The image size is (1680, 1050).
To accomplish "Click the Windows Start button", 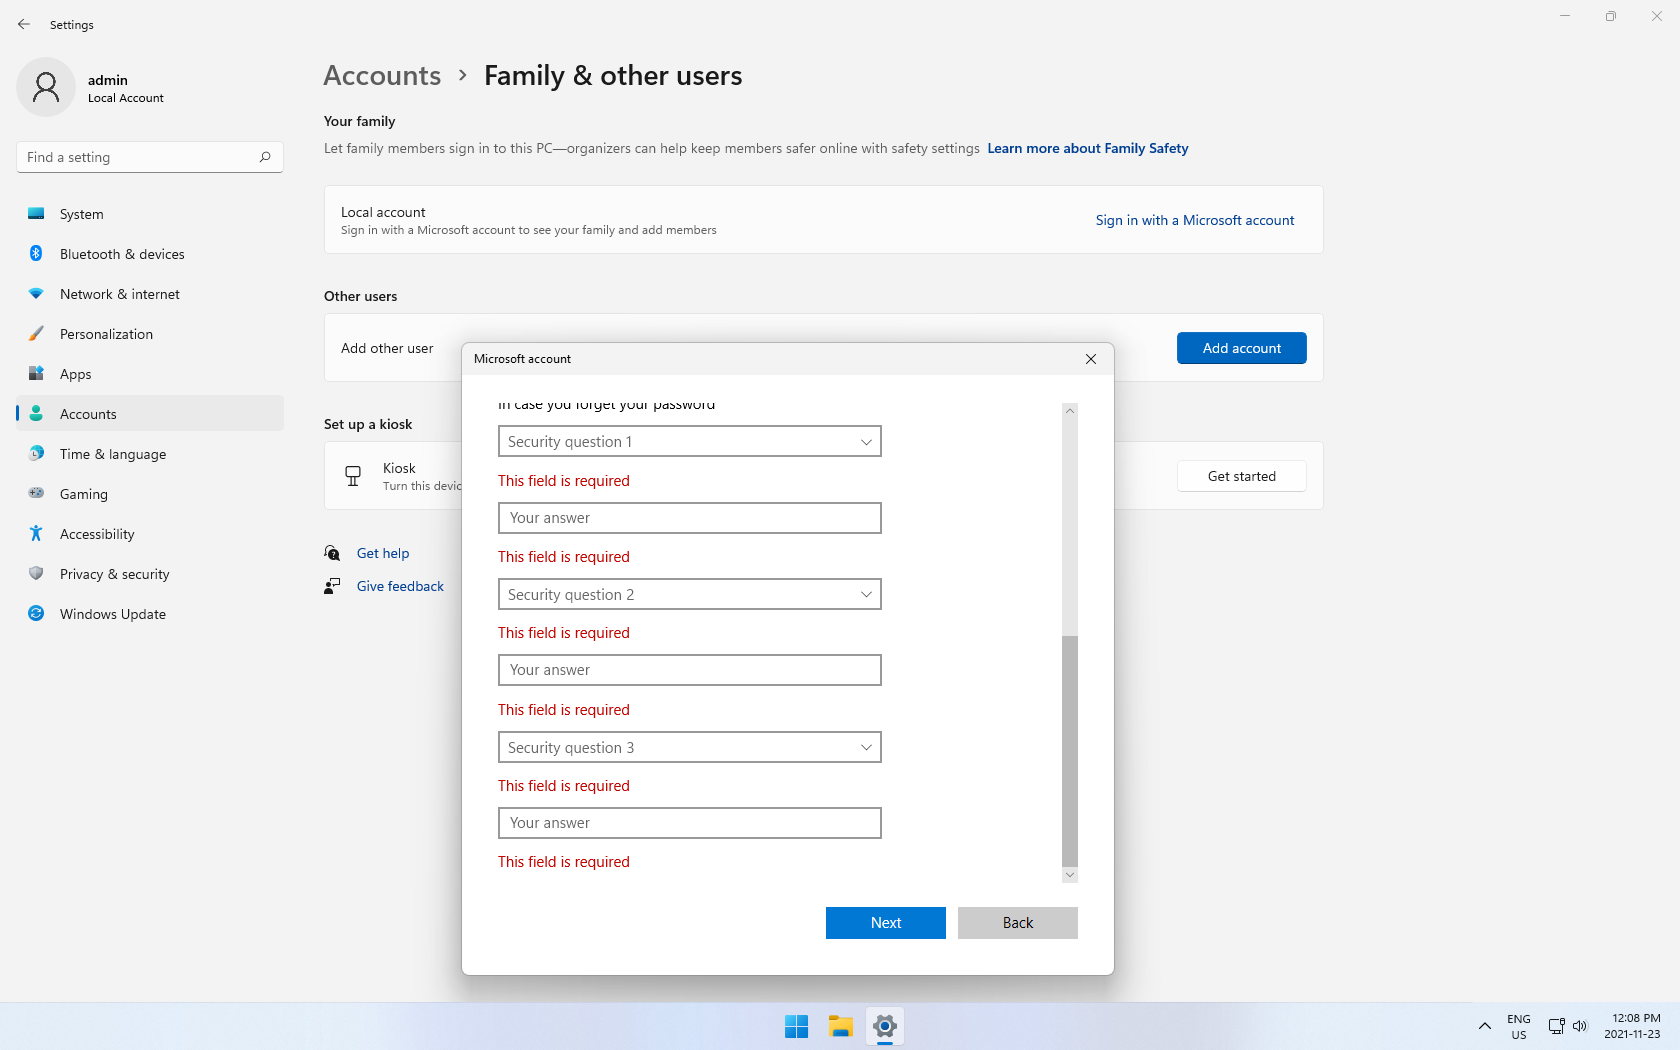I will (x=796, y=1026).
